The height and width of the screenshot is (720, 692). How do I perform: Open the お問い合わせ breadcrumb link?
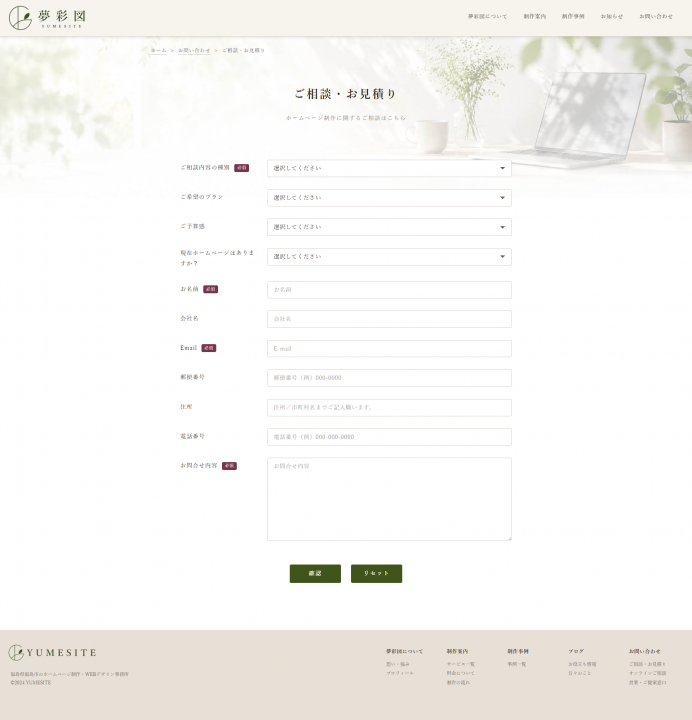click(x=194, y=51)
